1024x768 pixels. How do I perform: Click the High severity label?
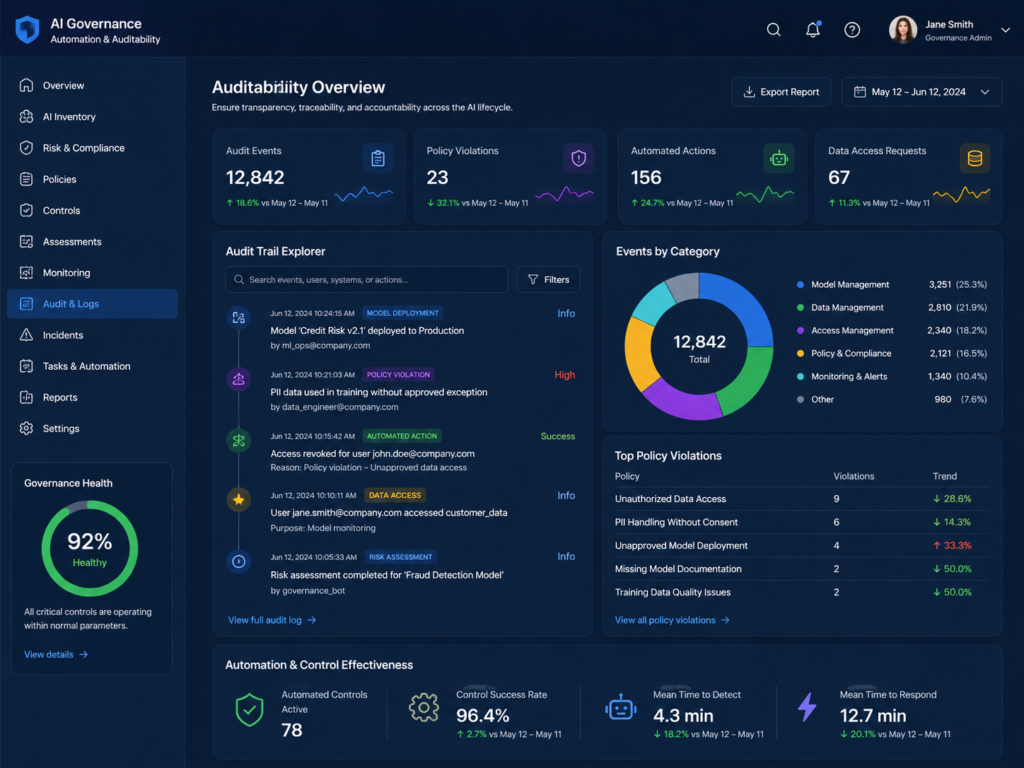(564, 375)
